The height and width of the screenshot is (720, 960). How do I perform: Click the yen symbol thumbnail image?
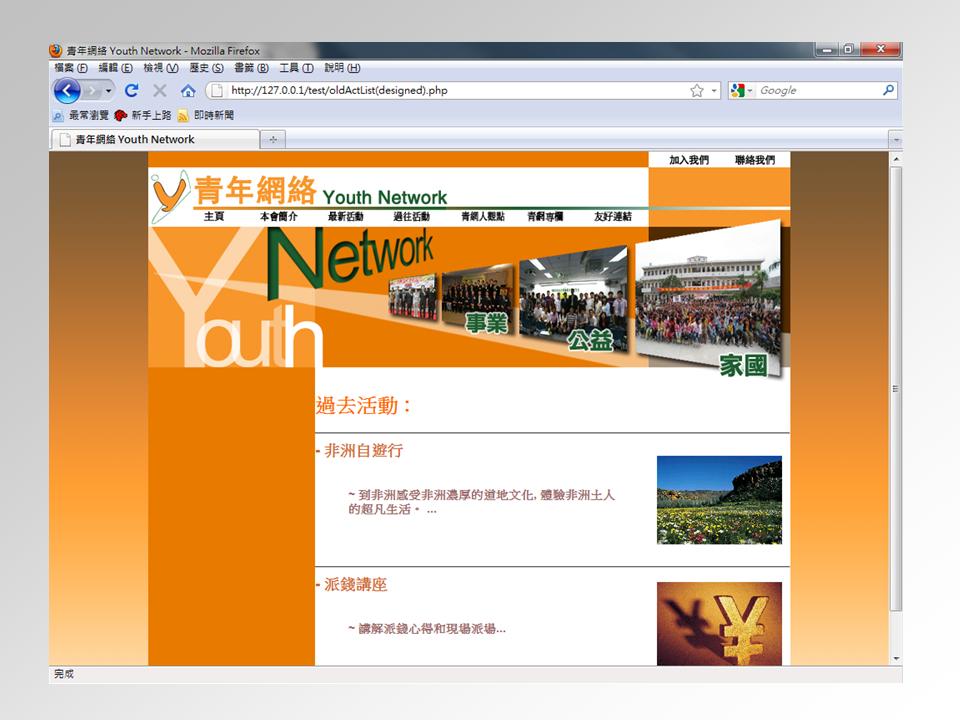point(719,623)
